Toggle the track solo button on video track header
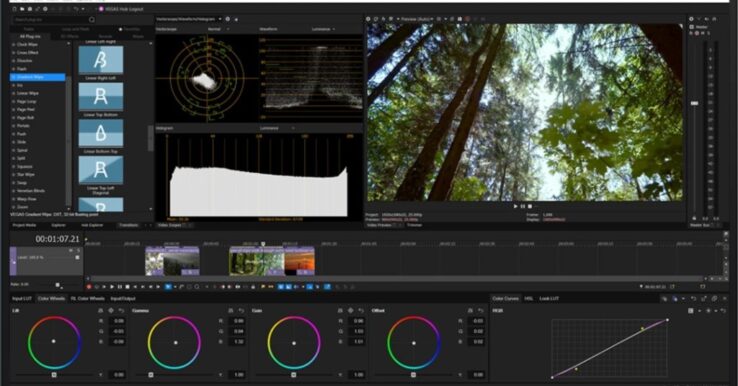 (x=78, y=251)
